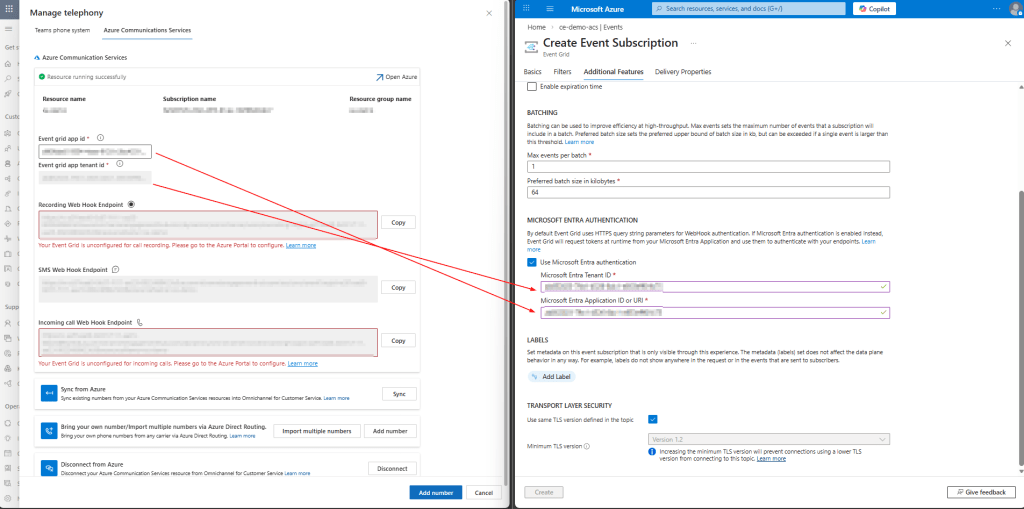1024x509 pixels.
Task: Copy the Recording Web Hook Endpoint
Action: pos(397,222)
